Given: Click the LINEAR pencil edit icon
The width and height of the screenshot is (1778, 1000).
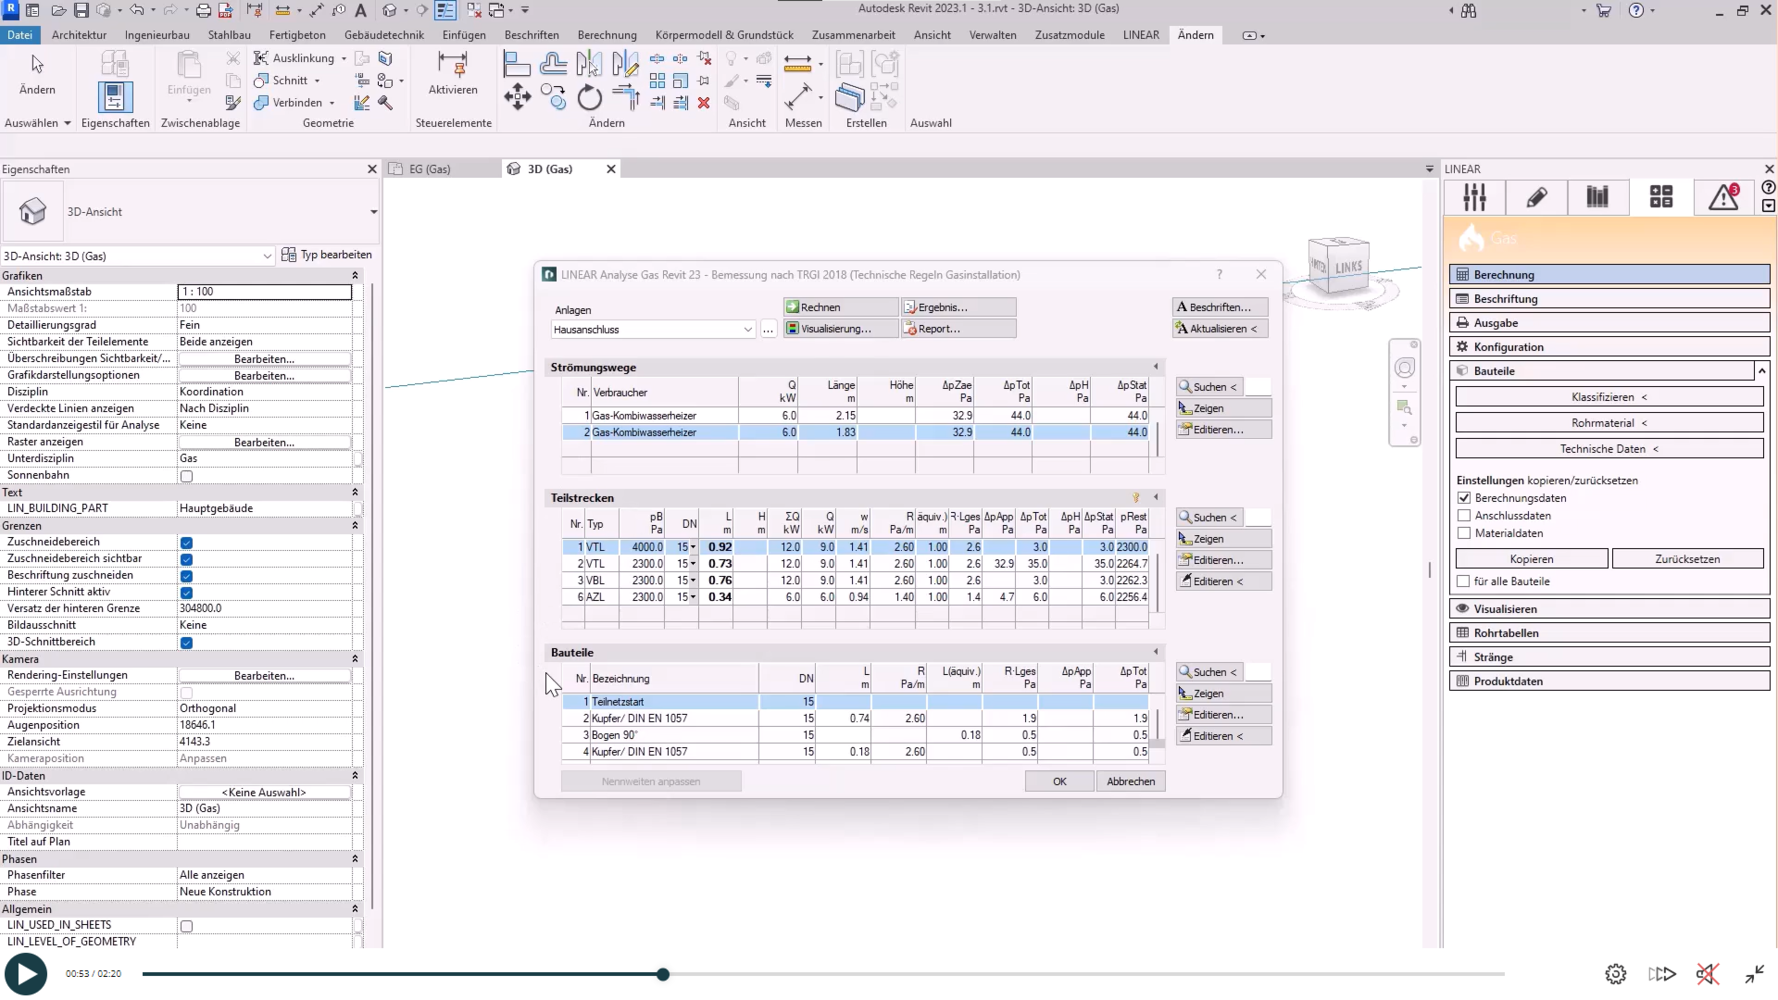Looking at the screenshot, I should point(1536,197).
